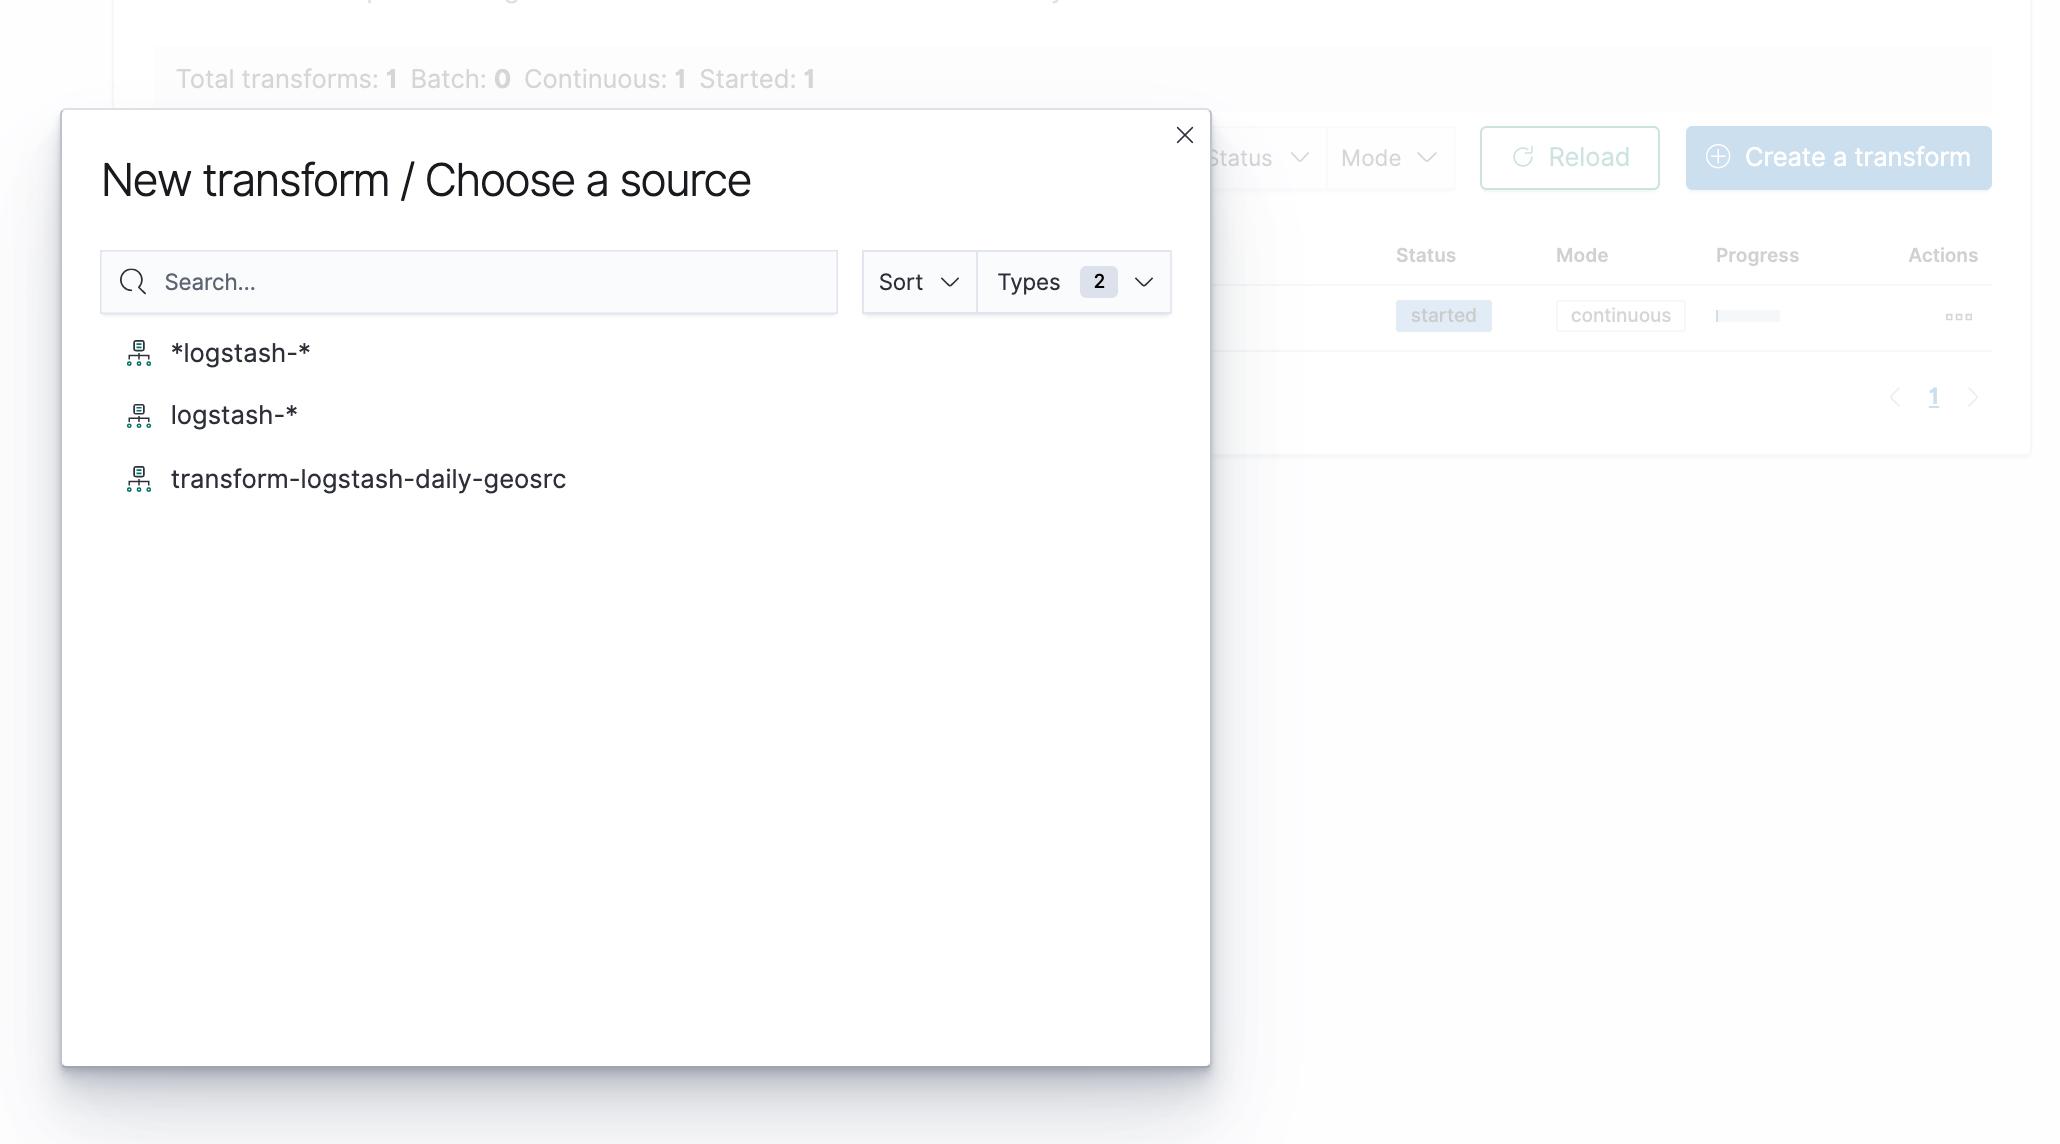This screenshot has height=1144, width=2060.
Task: Click the transform progress bar
Action: (x=1747, y=316)
